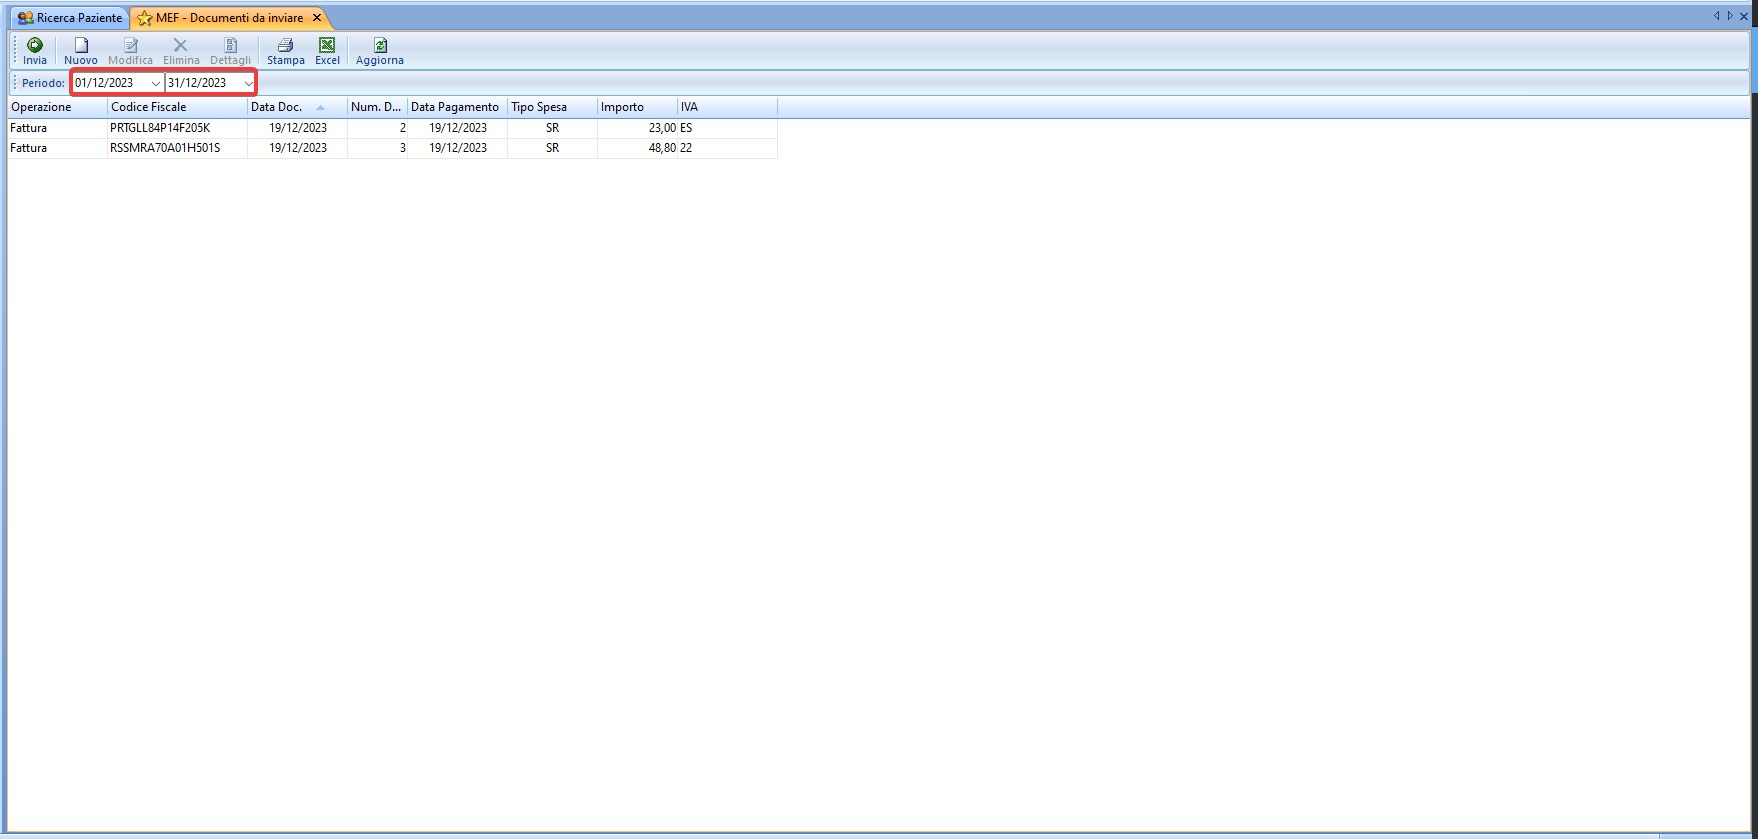
Task: Open the start date 01/12/2023 dropdown
Action: pyautogui.click(x=156, y=83)
